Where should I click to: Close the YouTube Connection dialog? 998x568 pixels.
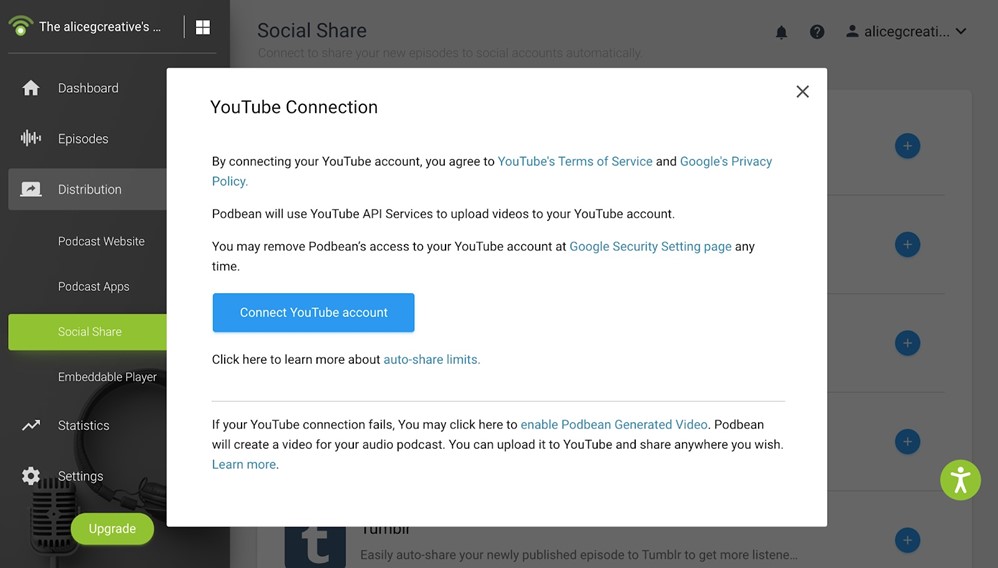(x=802, y=92)
